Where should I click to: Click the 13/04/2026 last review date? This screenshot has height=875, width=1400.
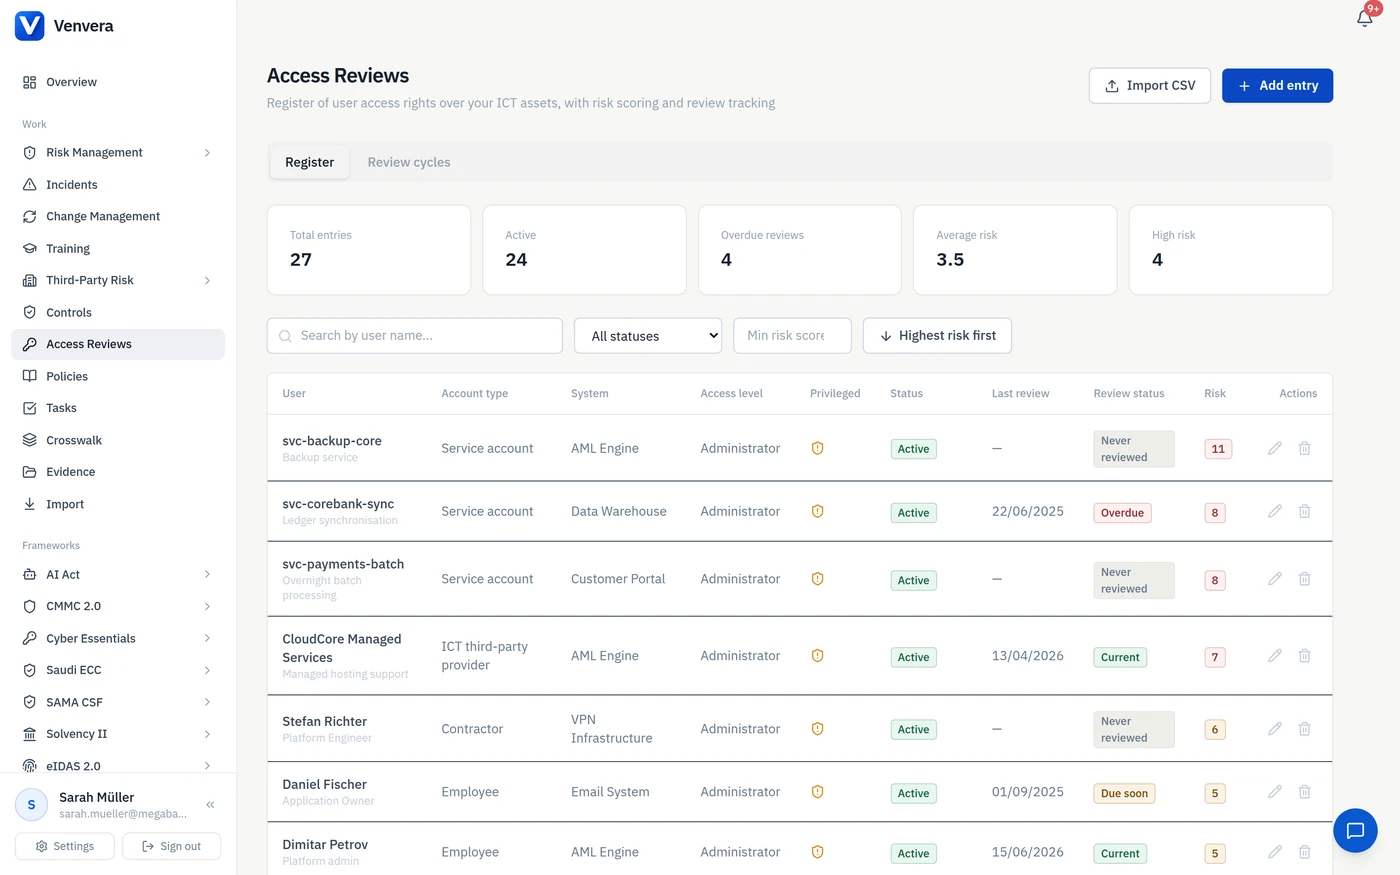click(x=1027, y=656)
